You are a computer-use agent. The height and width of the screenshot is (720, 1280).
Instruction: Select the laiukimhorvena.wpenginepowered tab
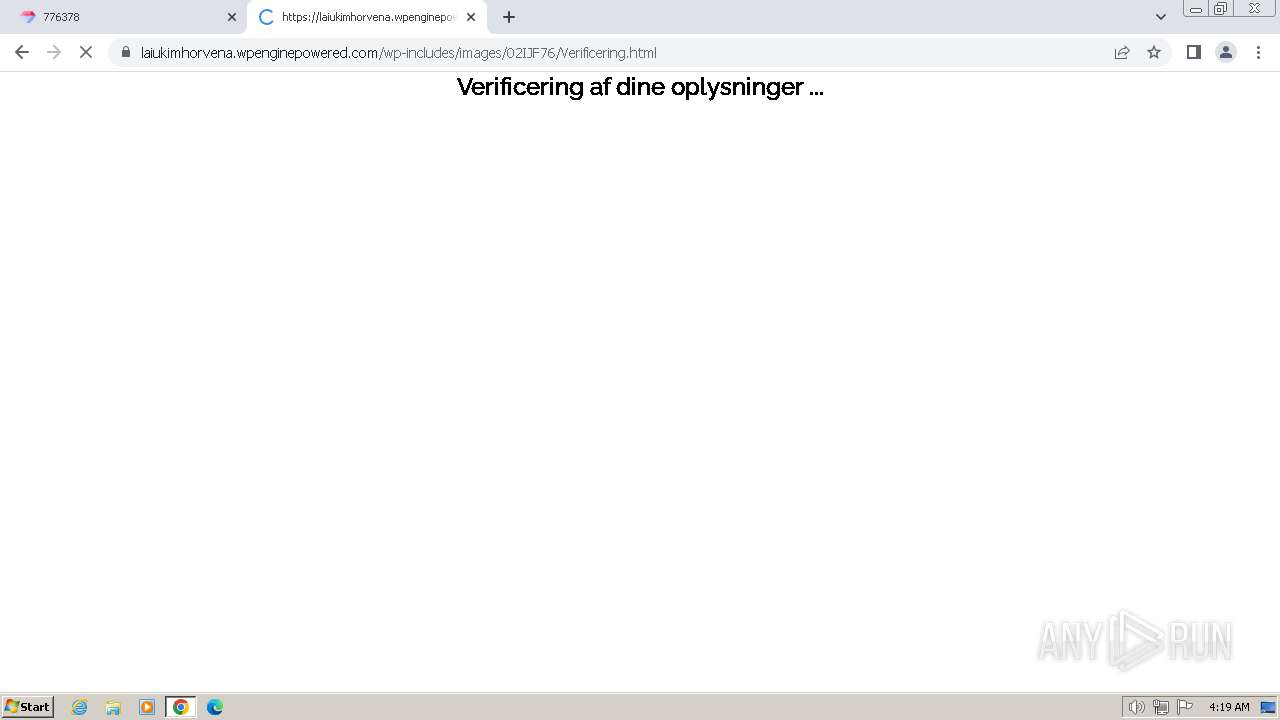pyautogui.click(x=367, y=17)
